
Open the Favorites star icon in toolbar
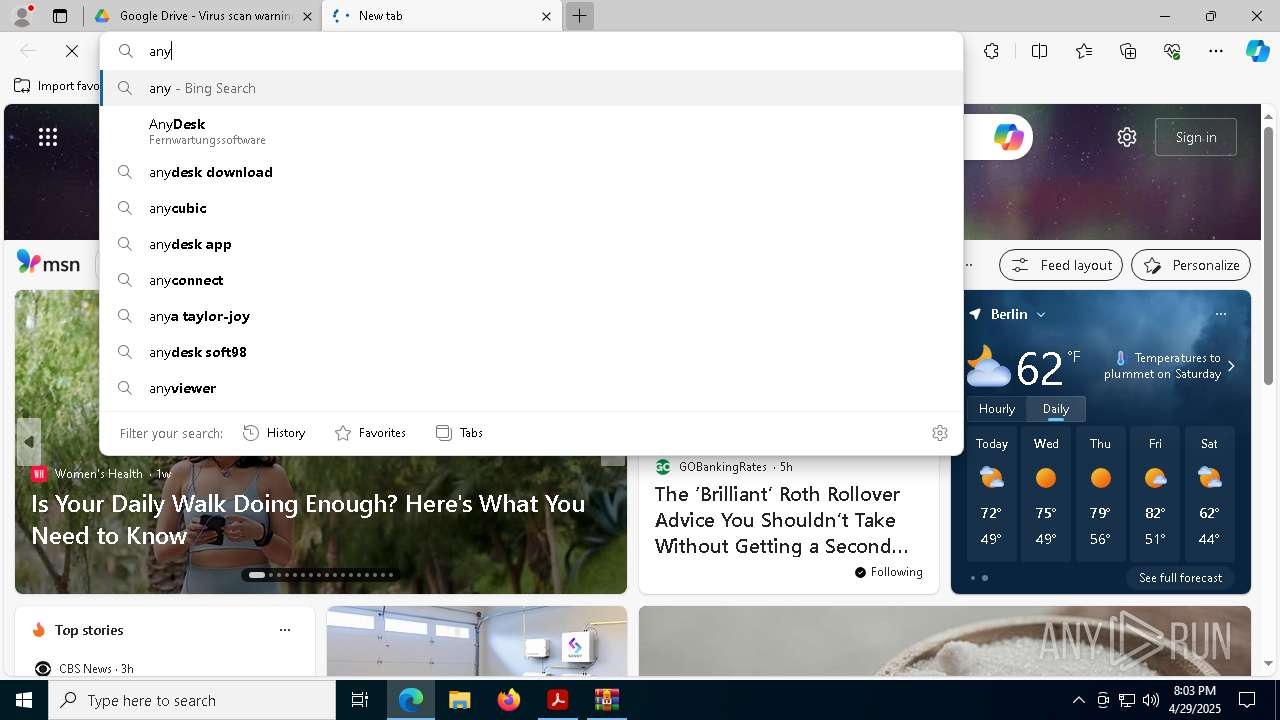tap(1084, 51)
